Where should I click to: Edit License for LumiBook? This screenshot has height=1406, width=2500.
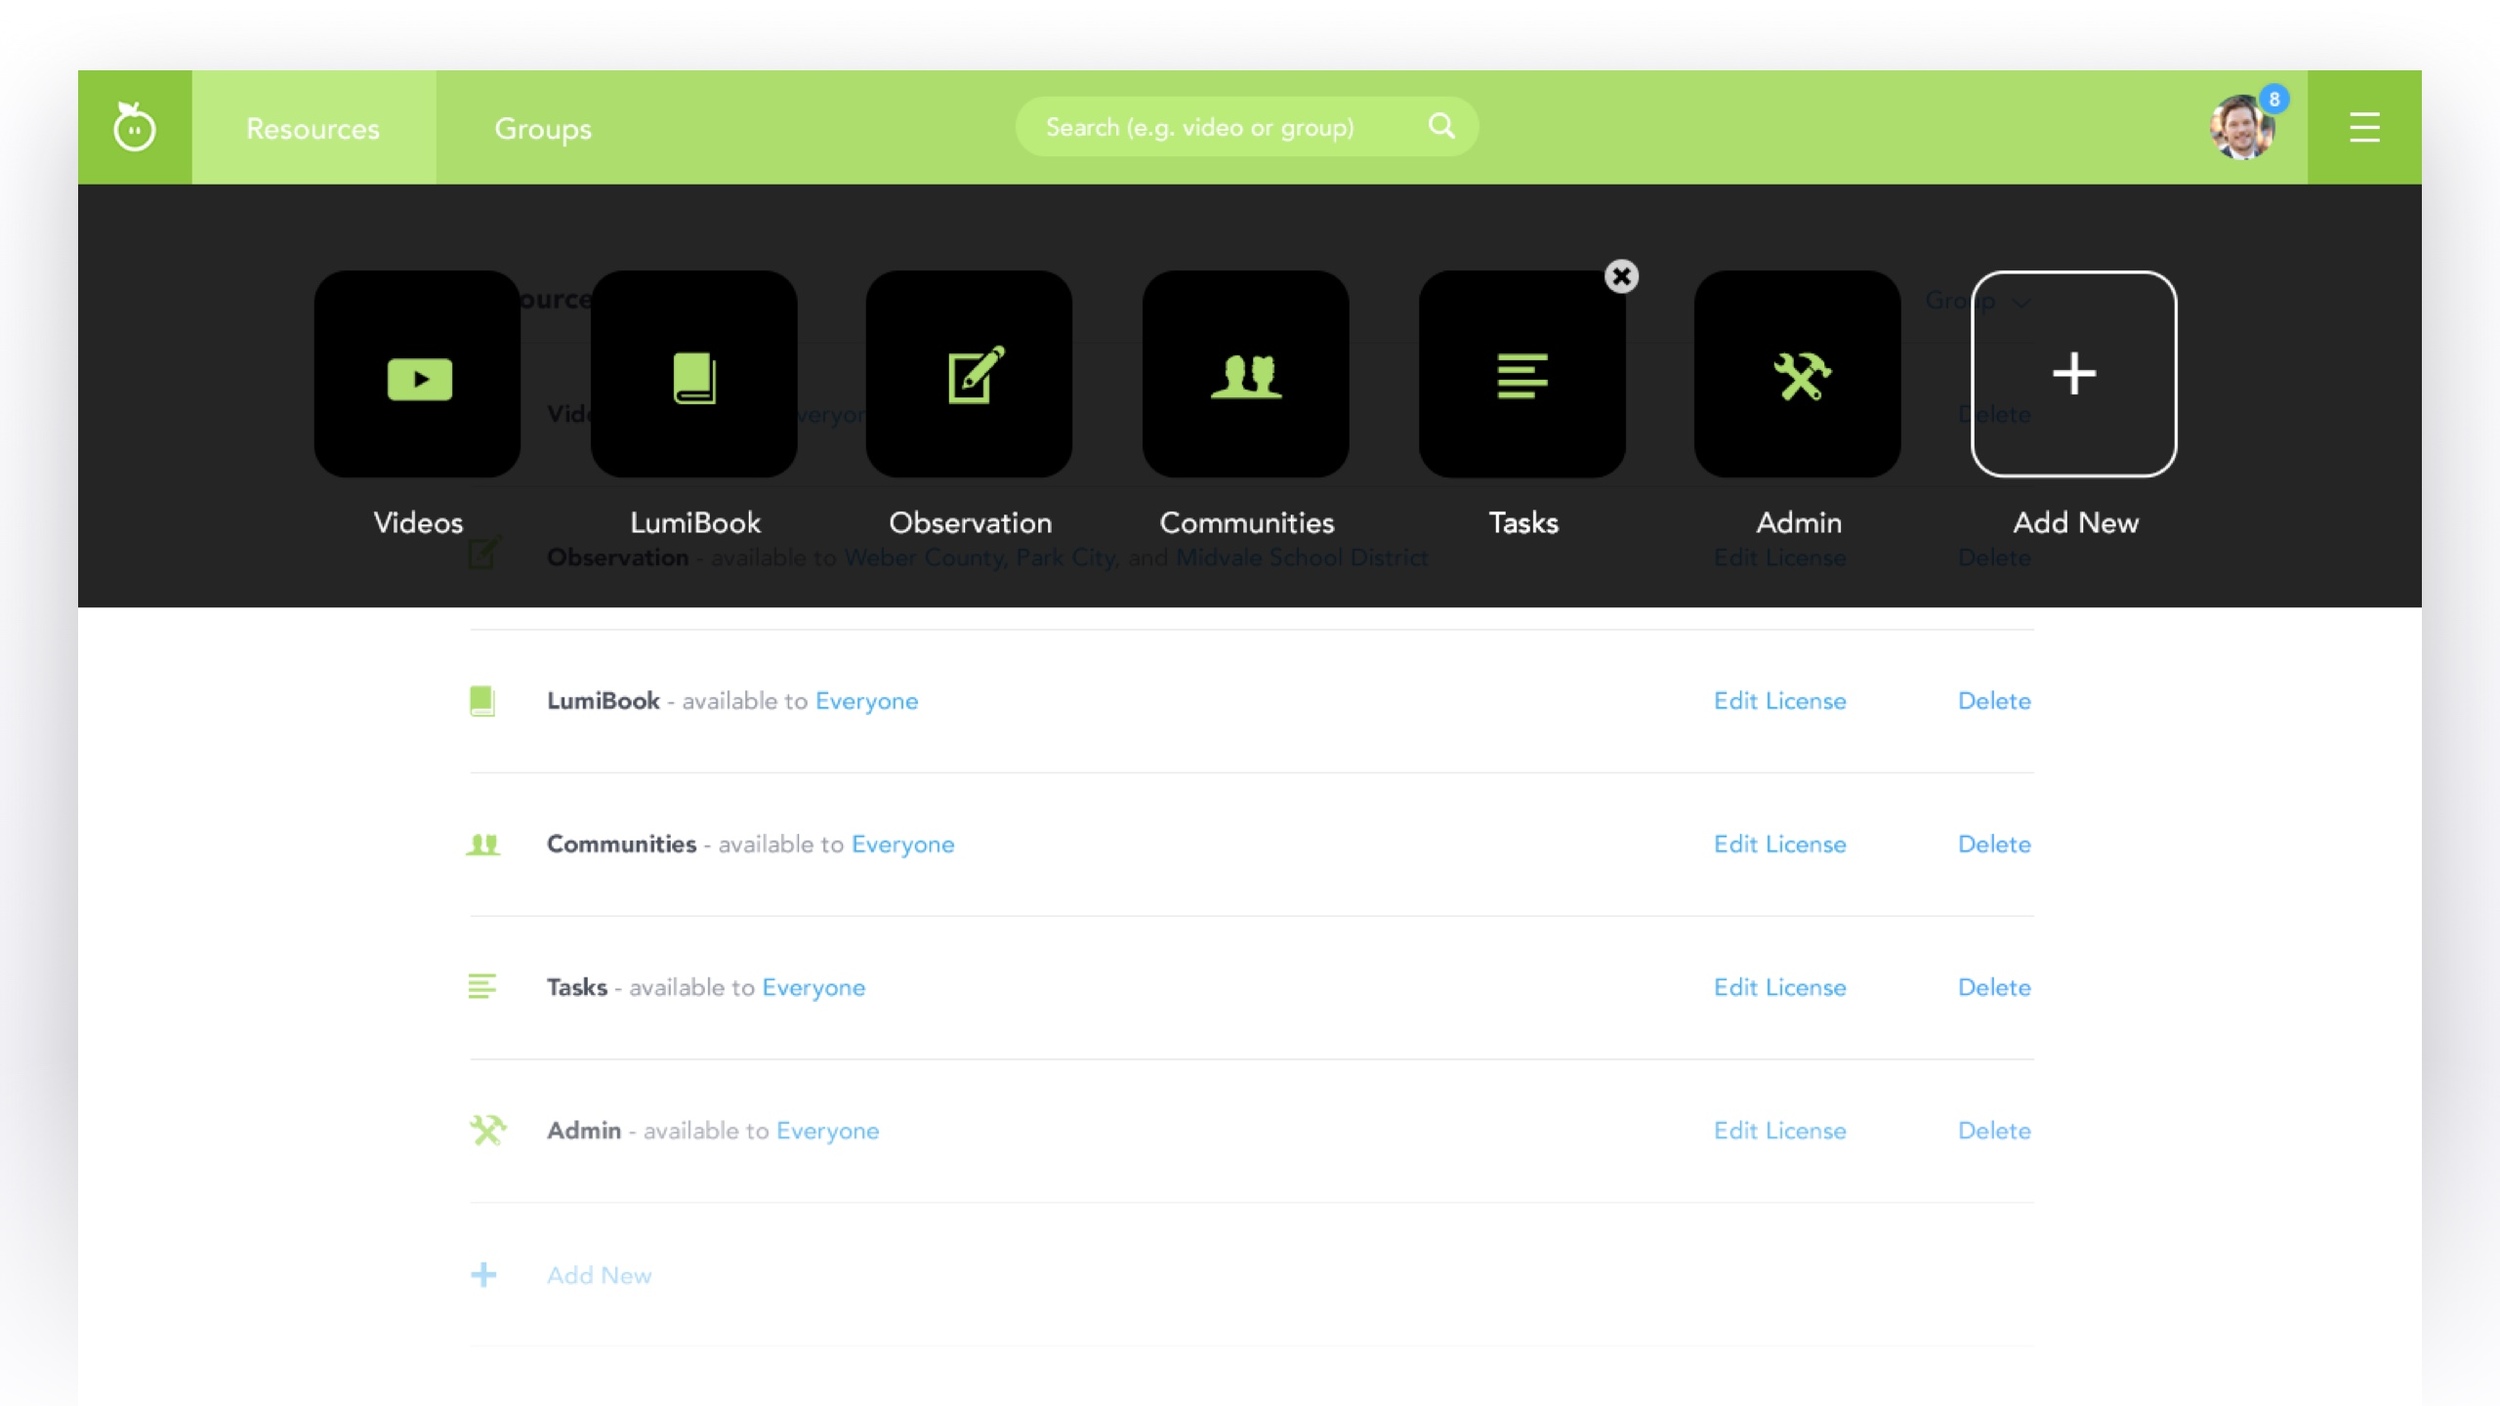[x=1780, y=701]
